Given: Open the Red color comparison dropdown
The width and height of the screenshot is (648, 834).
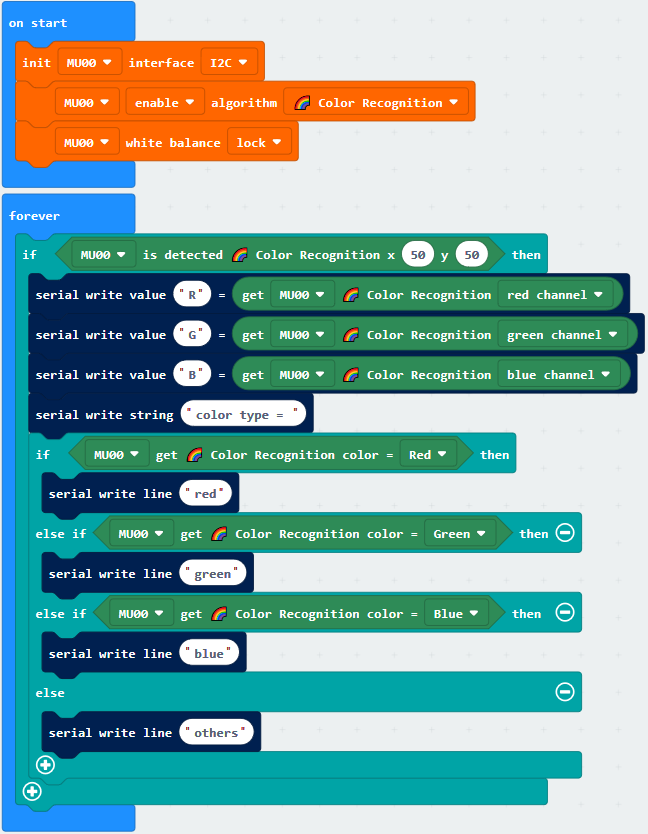Looking at the screenshot, I should (428, 455).
